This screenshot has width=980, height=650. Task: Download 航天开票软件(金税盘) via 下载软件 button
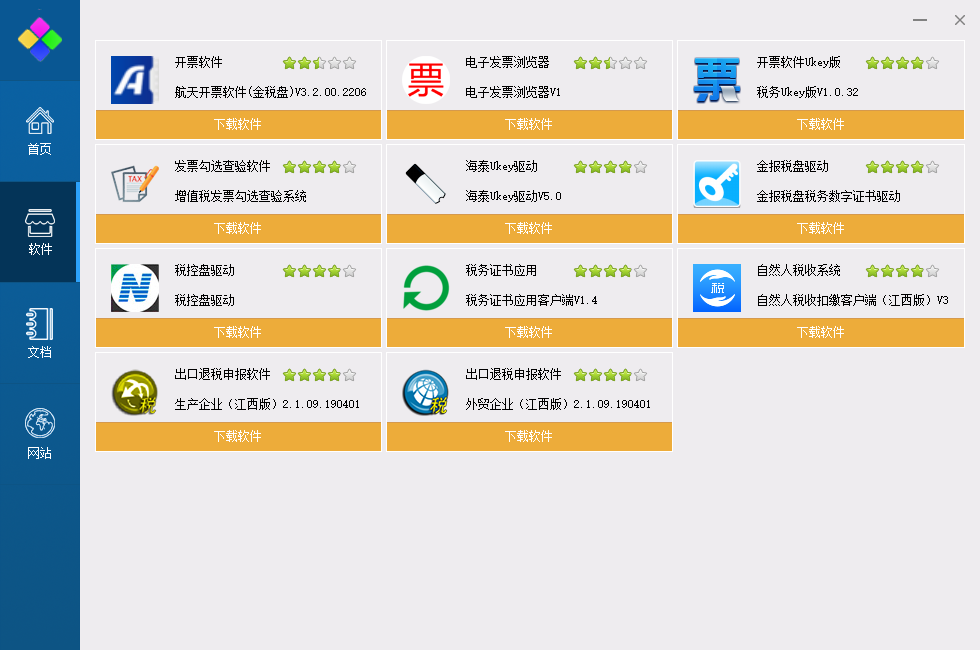(238, 124)
